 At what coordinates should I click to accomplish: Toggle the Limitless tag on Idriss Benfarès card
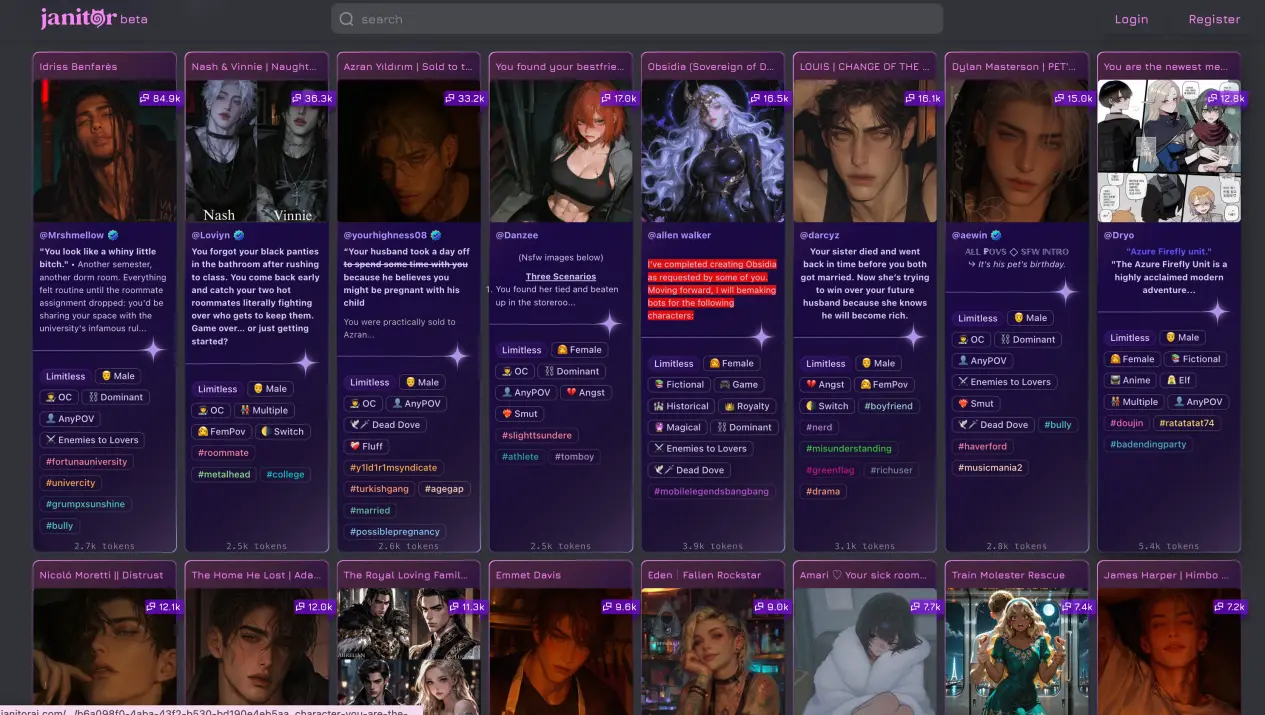[x=64, y=375]
